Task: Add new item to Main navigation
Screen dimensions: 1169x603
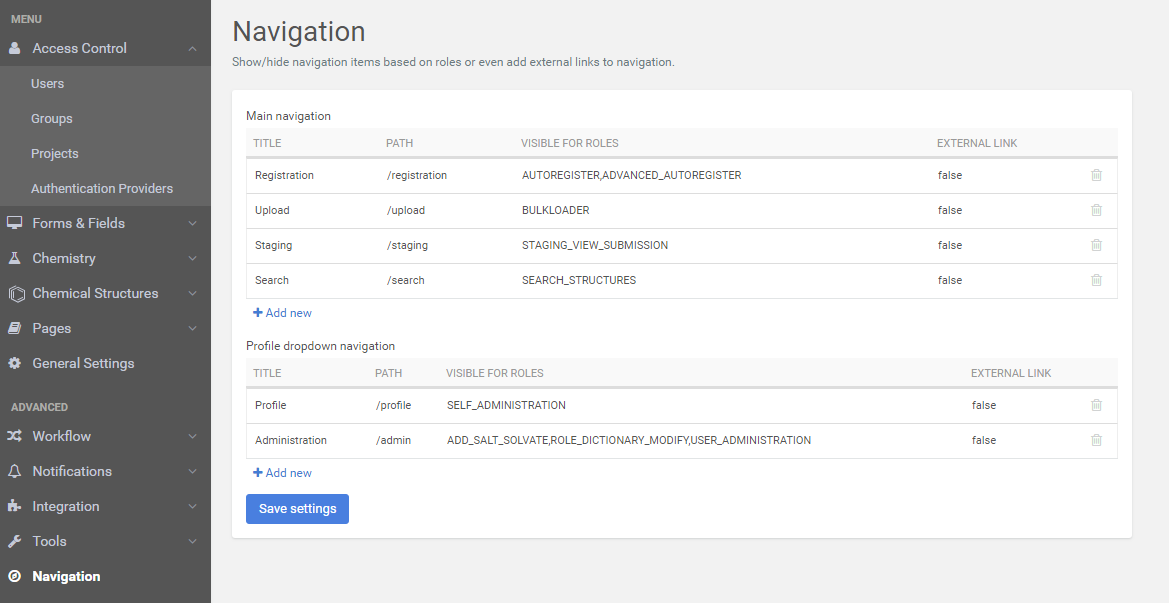Action: (x=282, y=313)
